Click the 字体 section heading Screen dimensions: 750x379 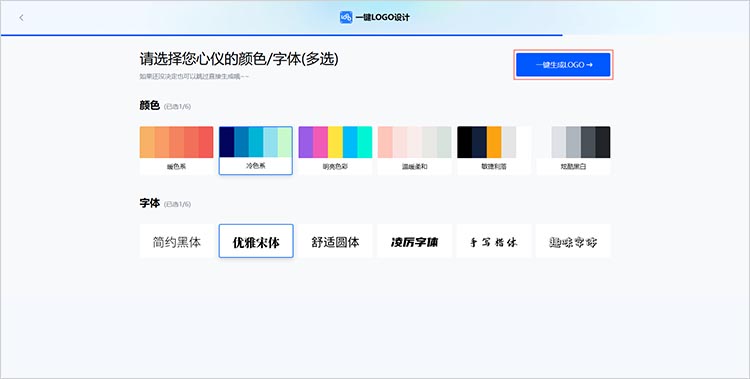pos(149,203)
